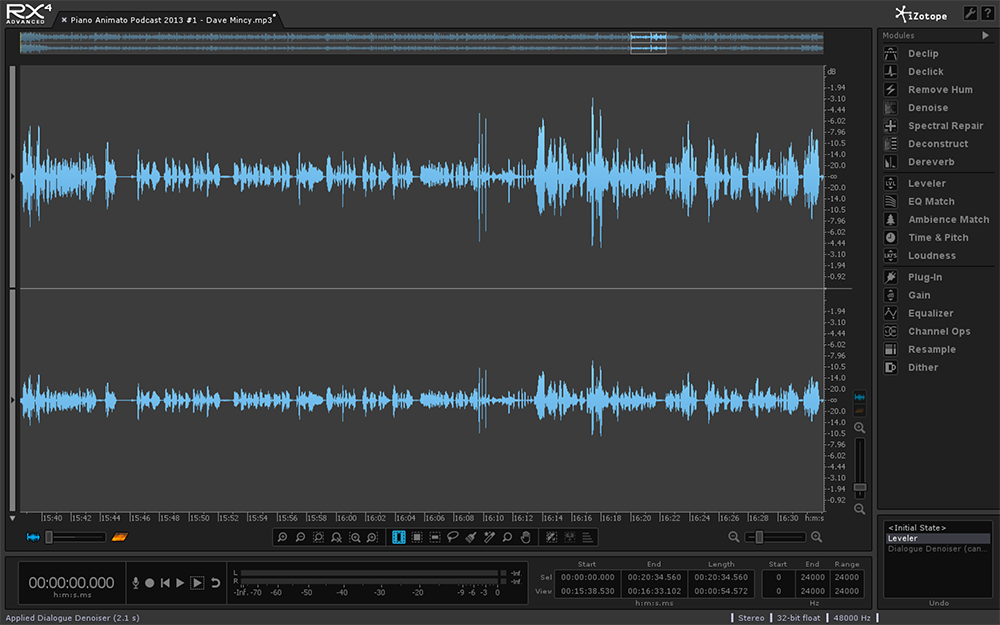Select Dialogue Denoiser step in undo history
1000x625 pixels.
tap(938, 548)
